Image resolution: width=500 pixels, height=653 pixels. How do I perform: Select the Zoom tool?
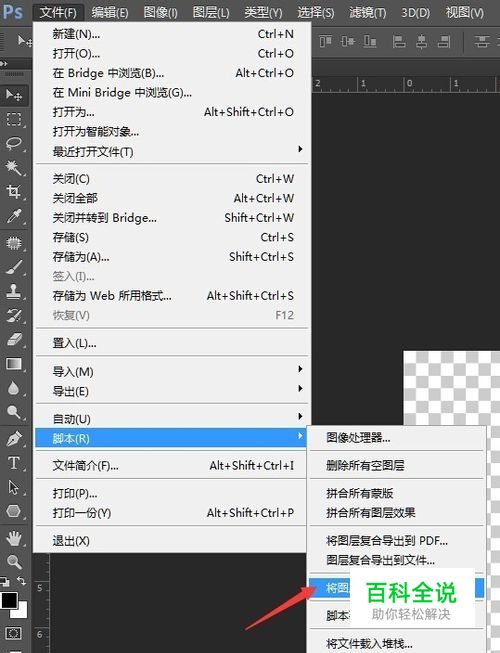pyautogui.click(x=14, y=562)
